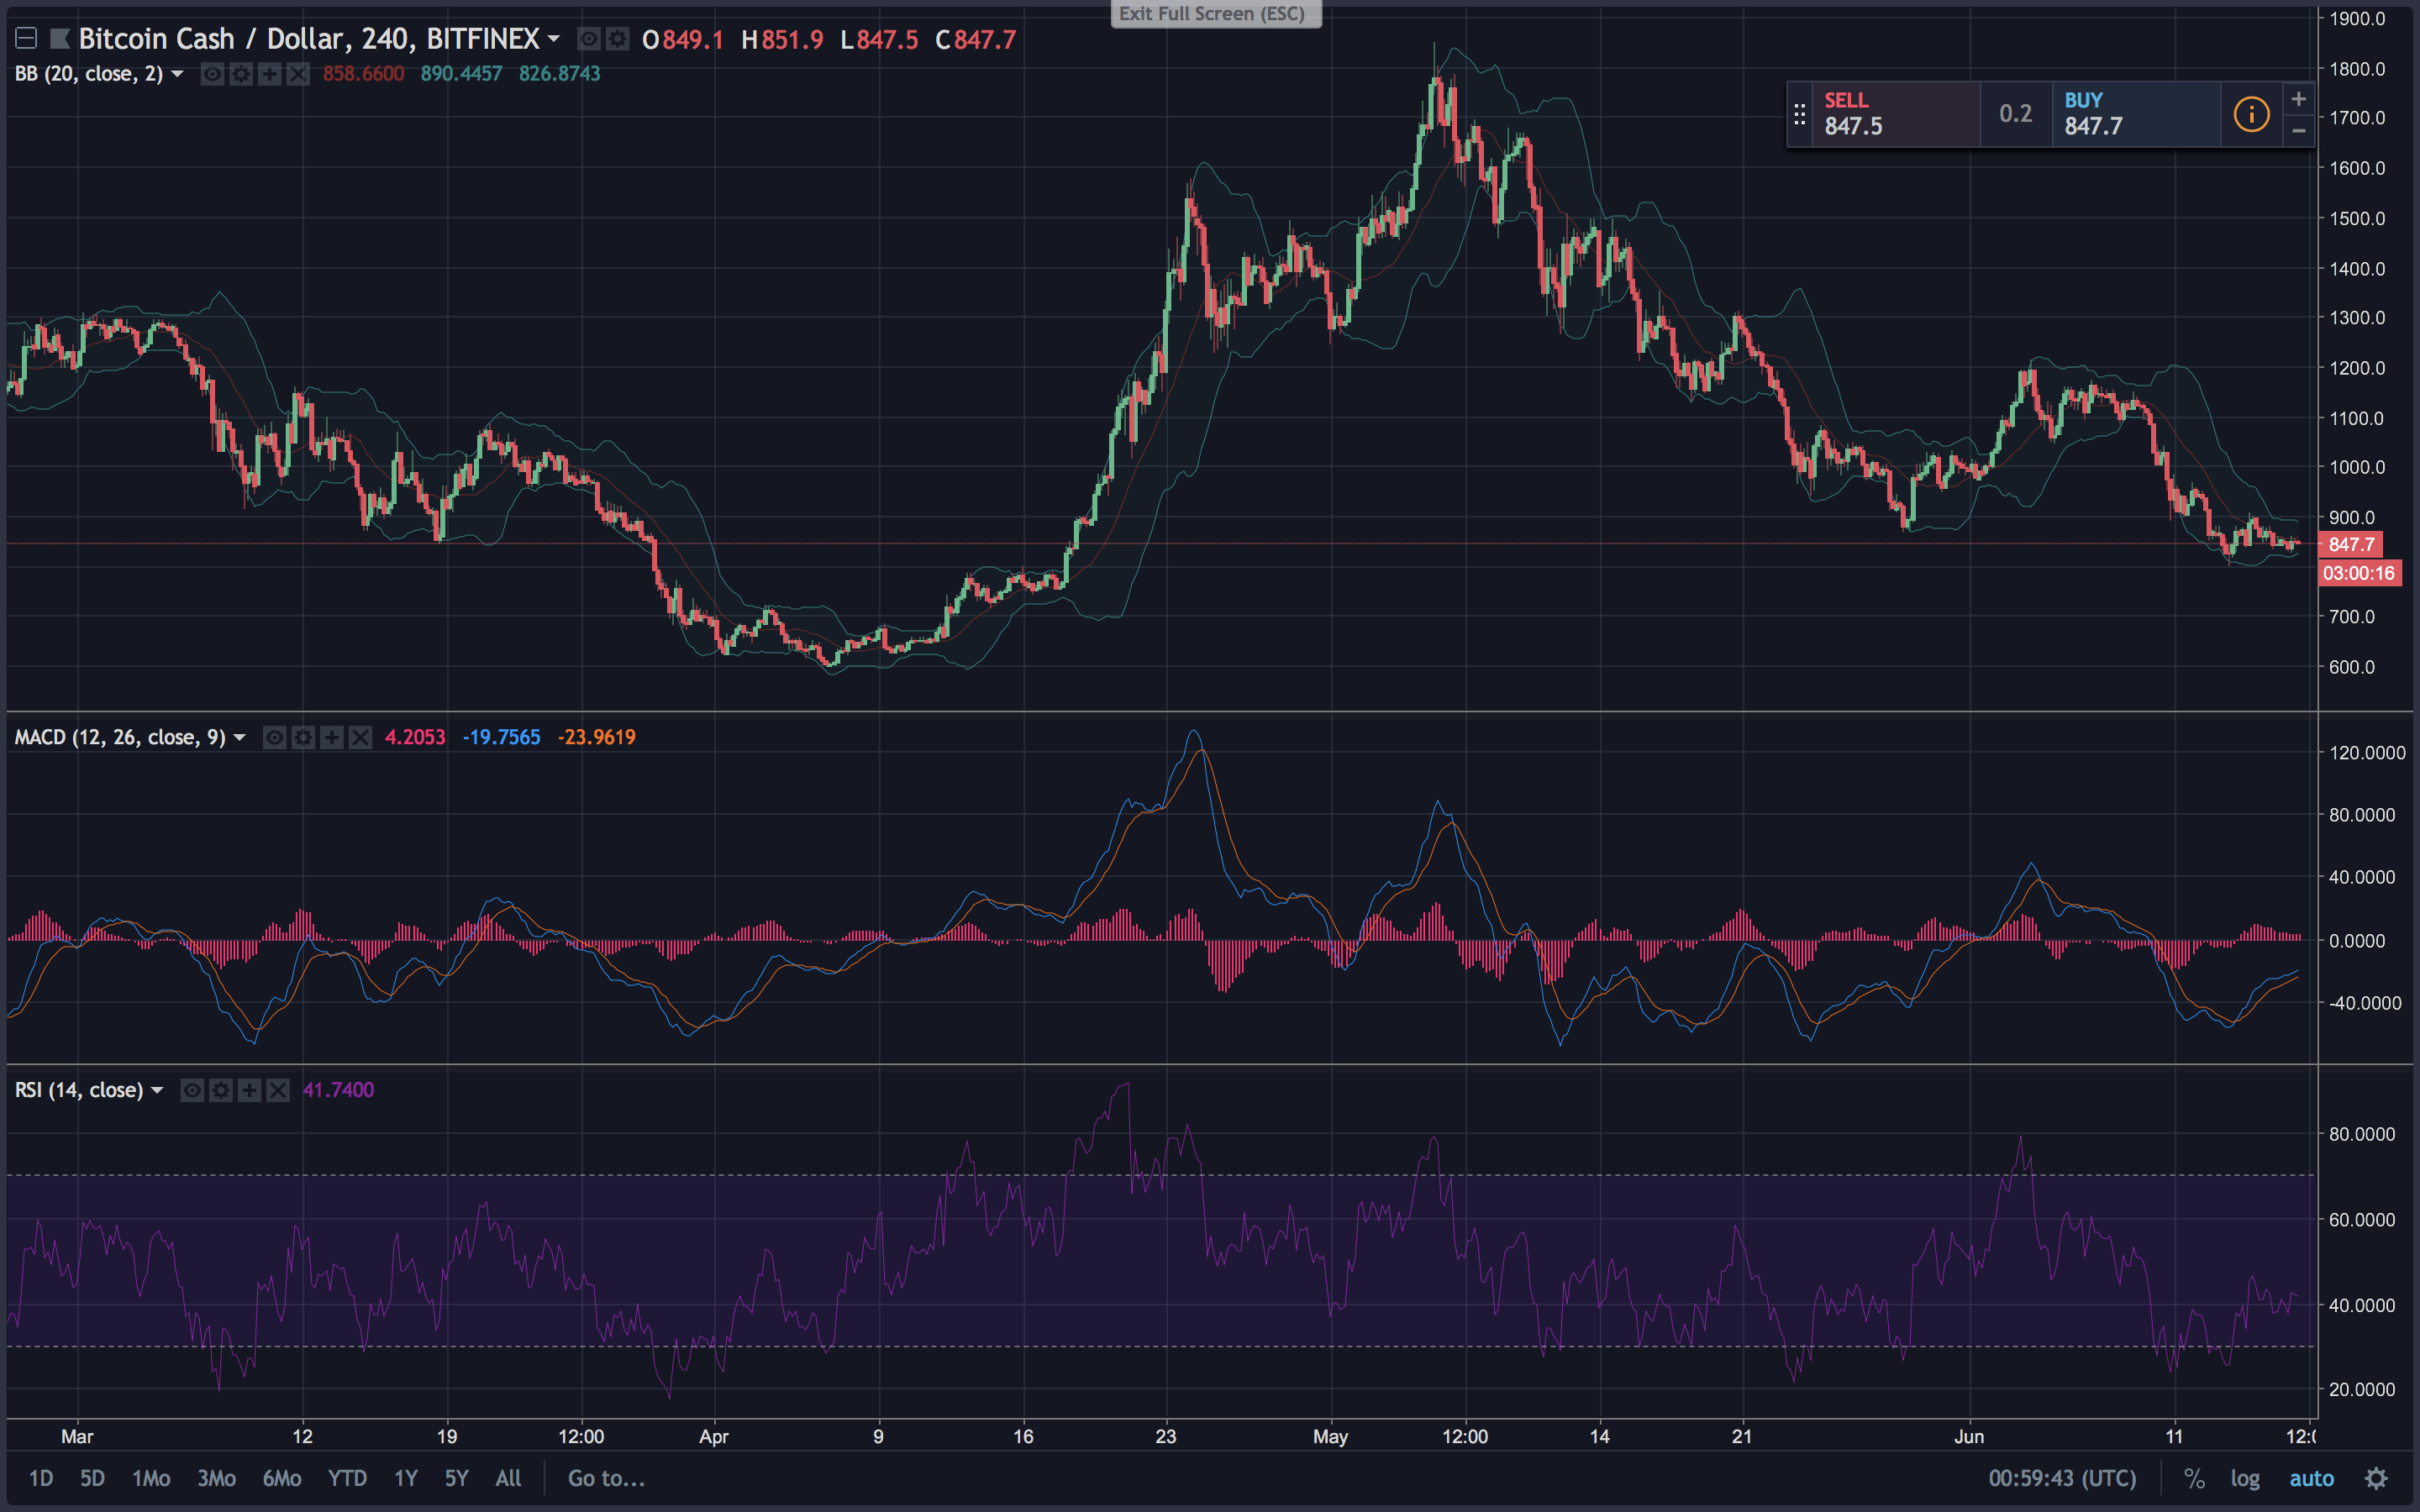Click the Jun label on time axis
The height and width of the screenshot is (1512, 2420).
1969,1436
